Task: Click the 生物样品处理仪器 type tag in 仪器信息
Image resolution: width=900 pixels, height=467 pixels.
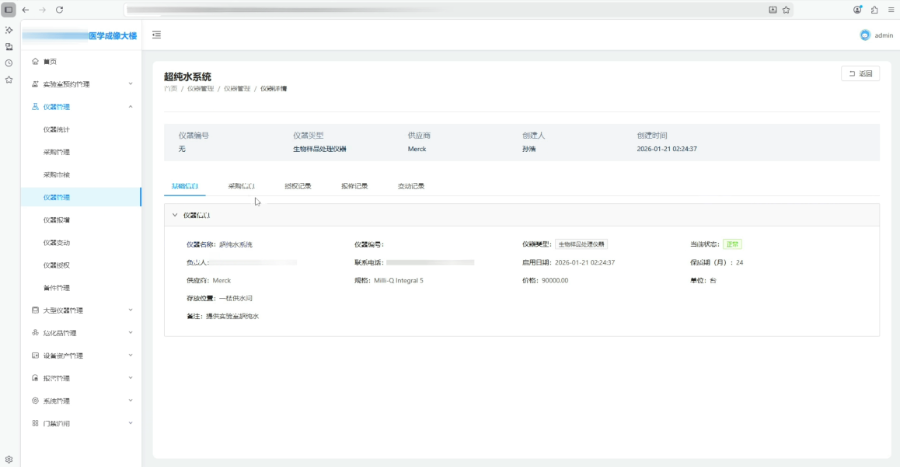Action: pyautogui.click(x=581, y=244)
